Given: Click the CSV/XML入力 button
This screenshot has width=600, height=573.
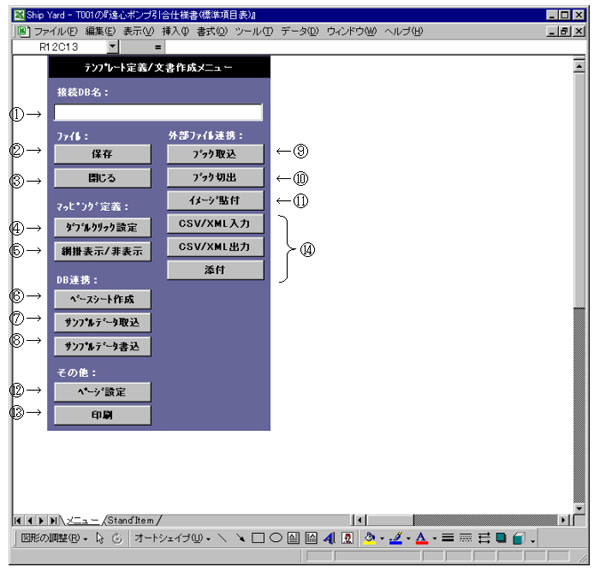Looking at the screenshot, I should click(214, 223).
